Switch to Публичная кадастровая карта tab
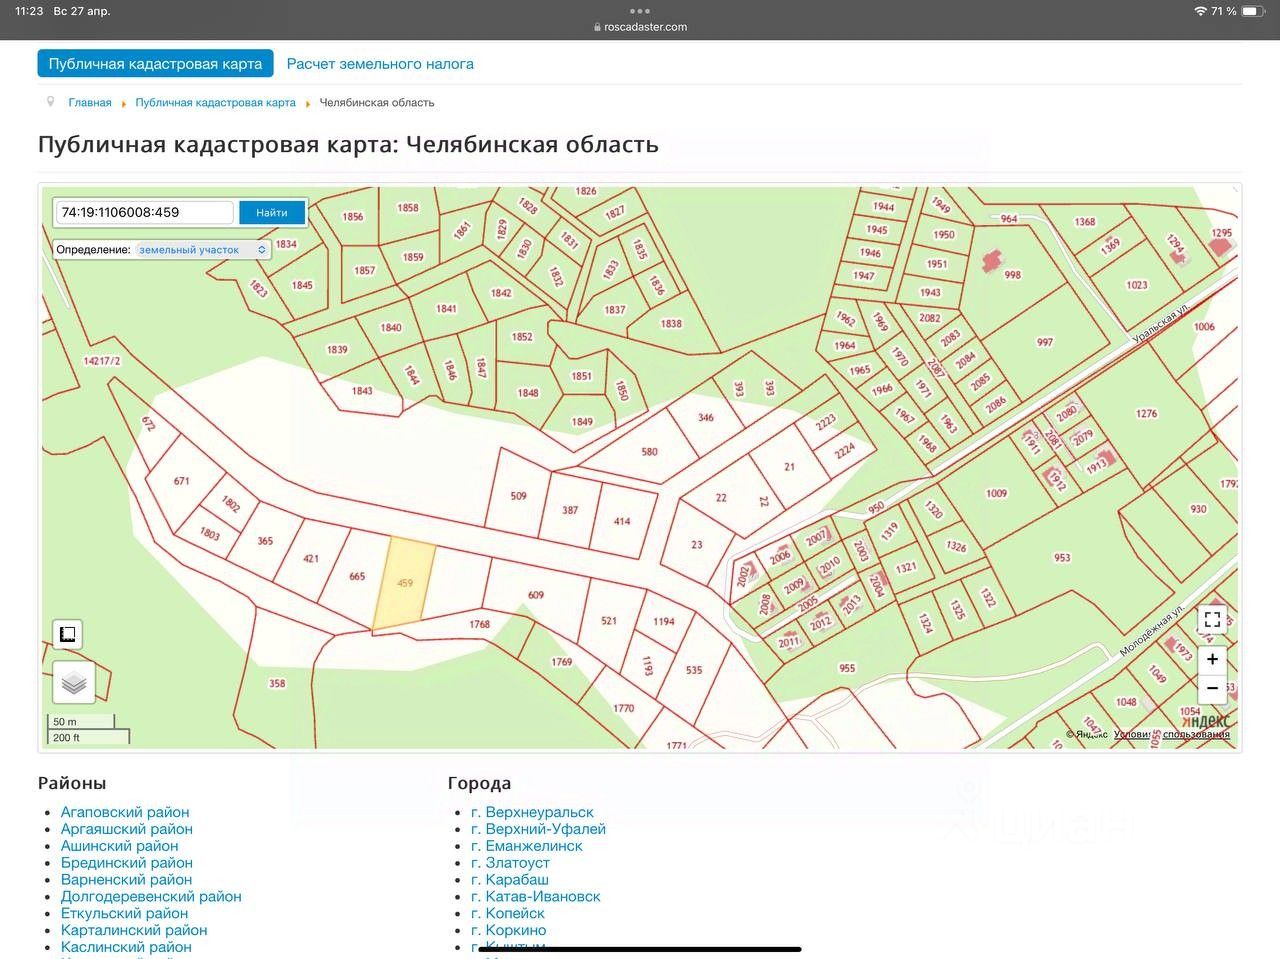Screen dimensions: 1280x959 pyautogui.click(x=155, y=64)
